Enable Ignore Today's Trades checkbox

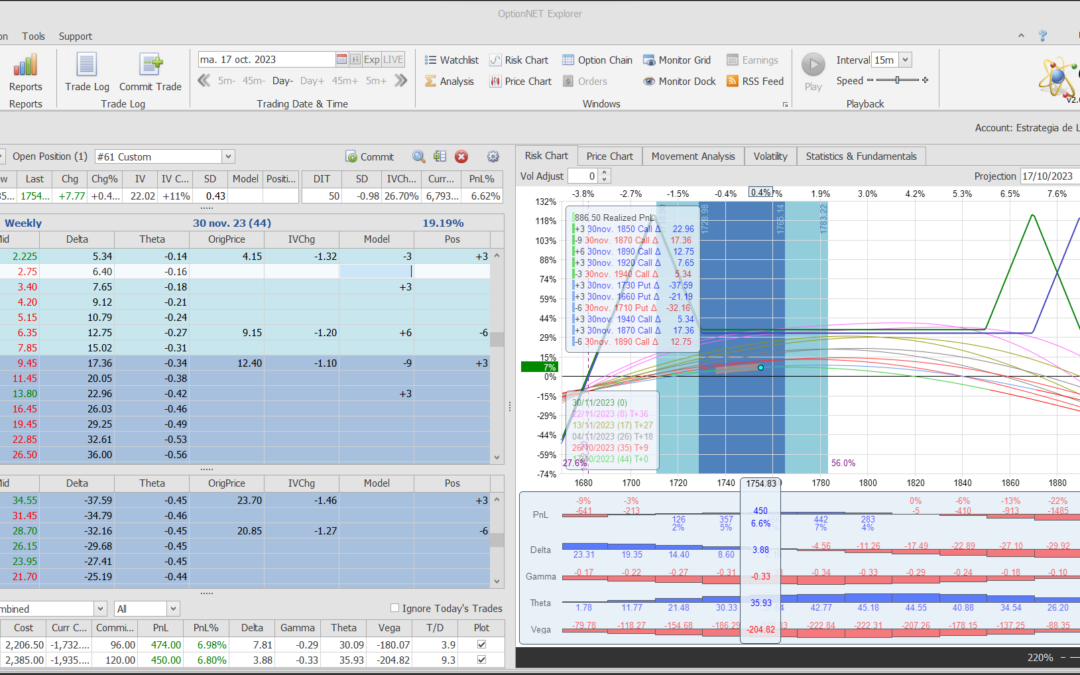[x=395, y=608]
